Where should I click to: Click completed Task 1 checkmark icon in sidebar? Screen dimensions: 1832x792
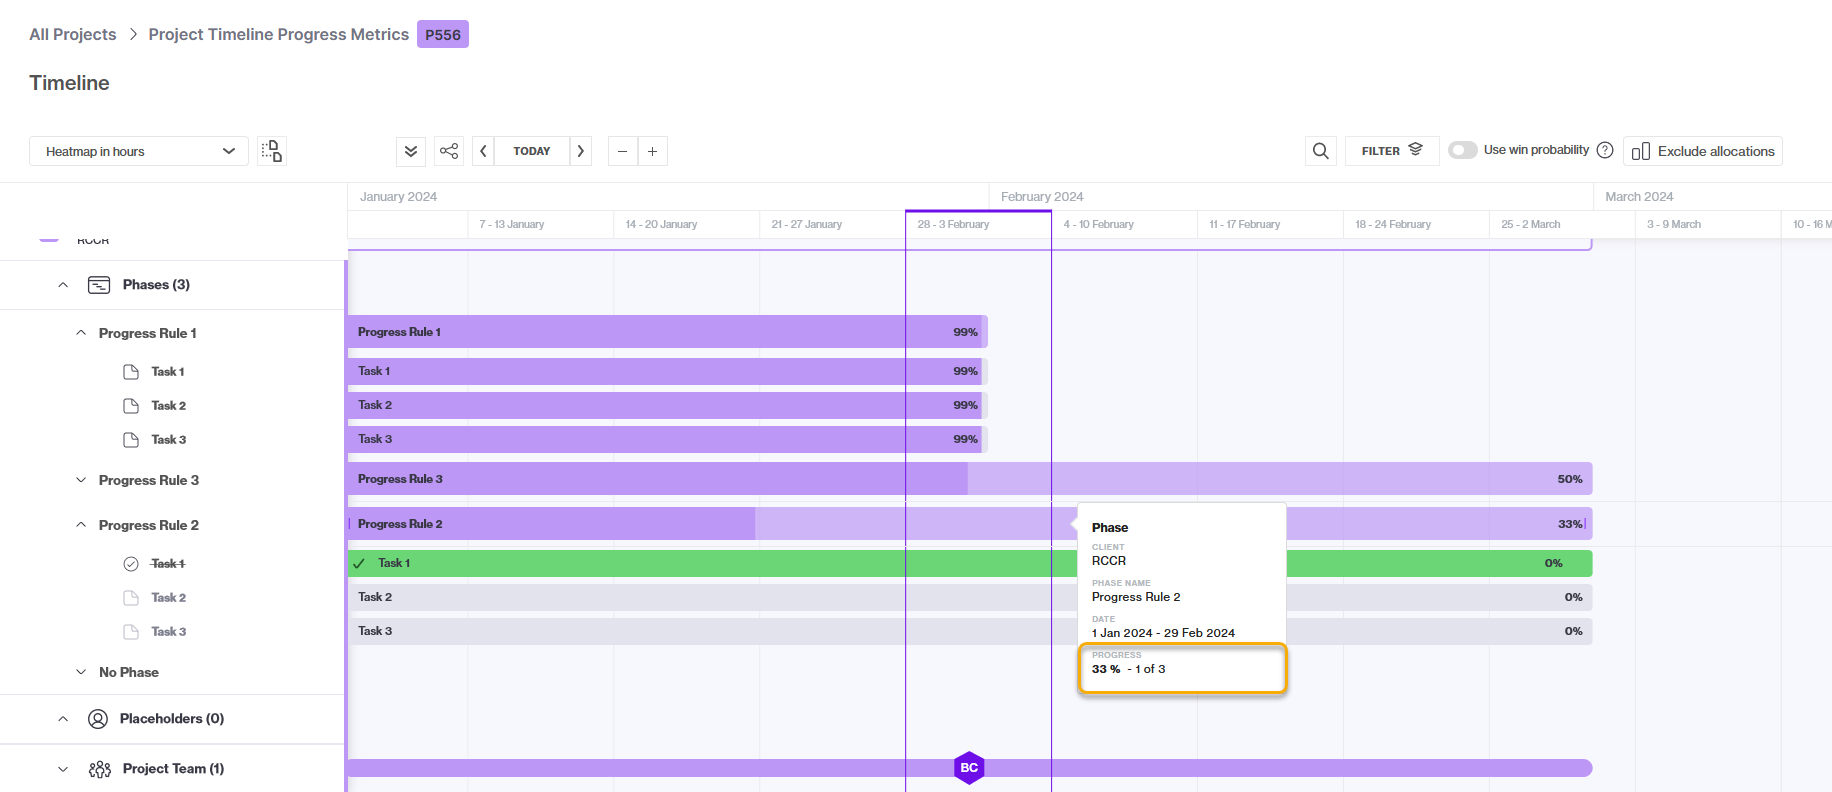pyautogui.click(x=131, y=564)
